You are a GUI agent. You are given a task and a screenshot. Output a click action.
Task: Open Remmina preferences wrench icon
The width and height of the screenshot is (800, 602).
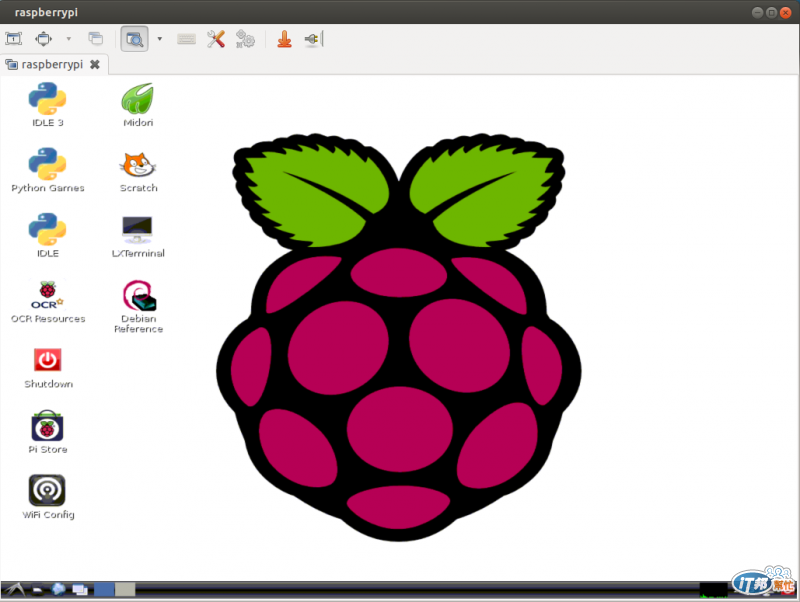[216, 39]
